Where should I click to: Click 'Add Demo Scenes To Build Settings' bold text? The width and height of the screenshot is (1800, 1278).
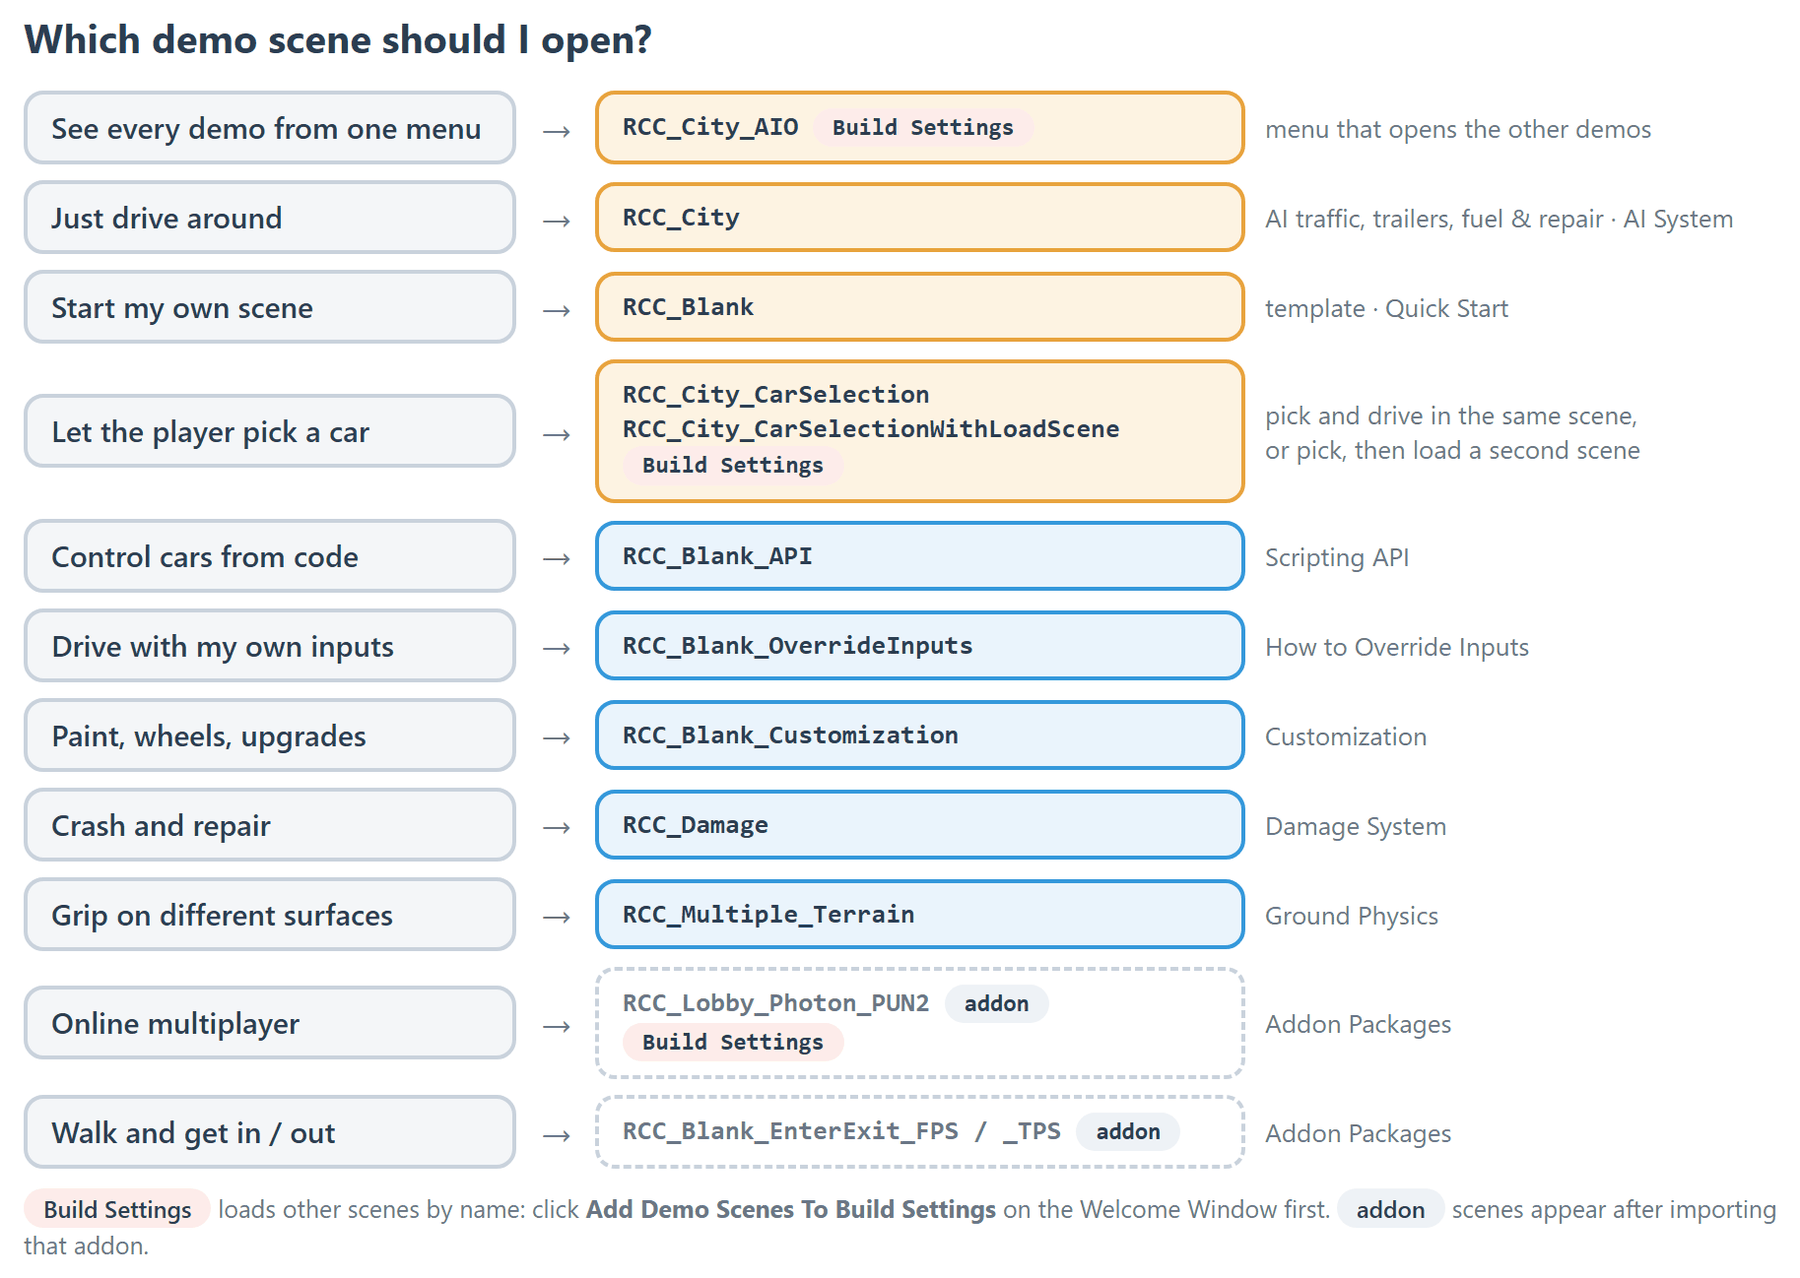point(791,1209)
